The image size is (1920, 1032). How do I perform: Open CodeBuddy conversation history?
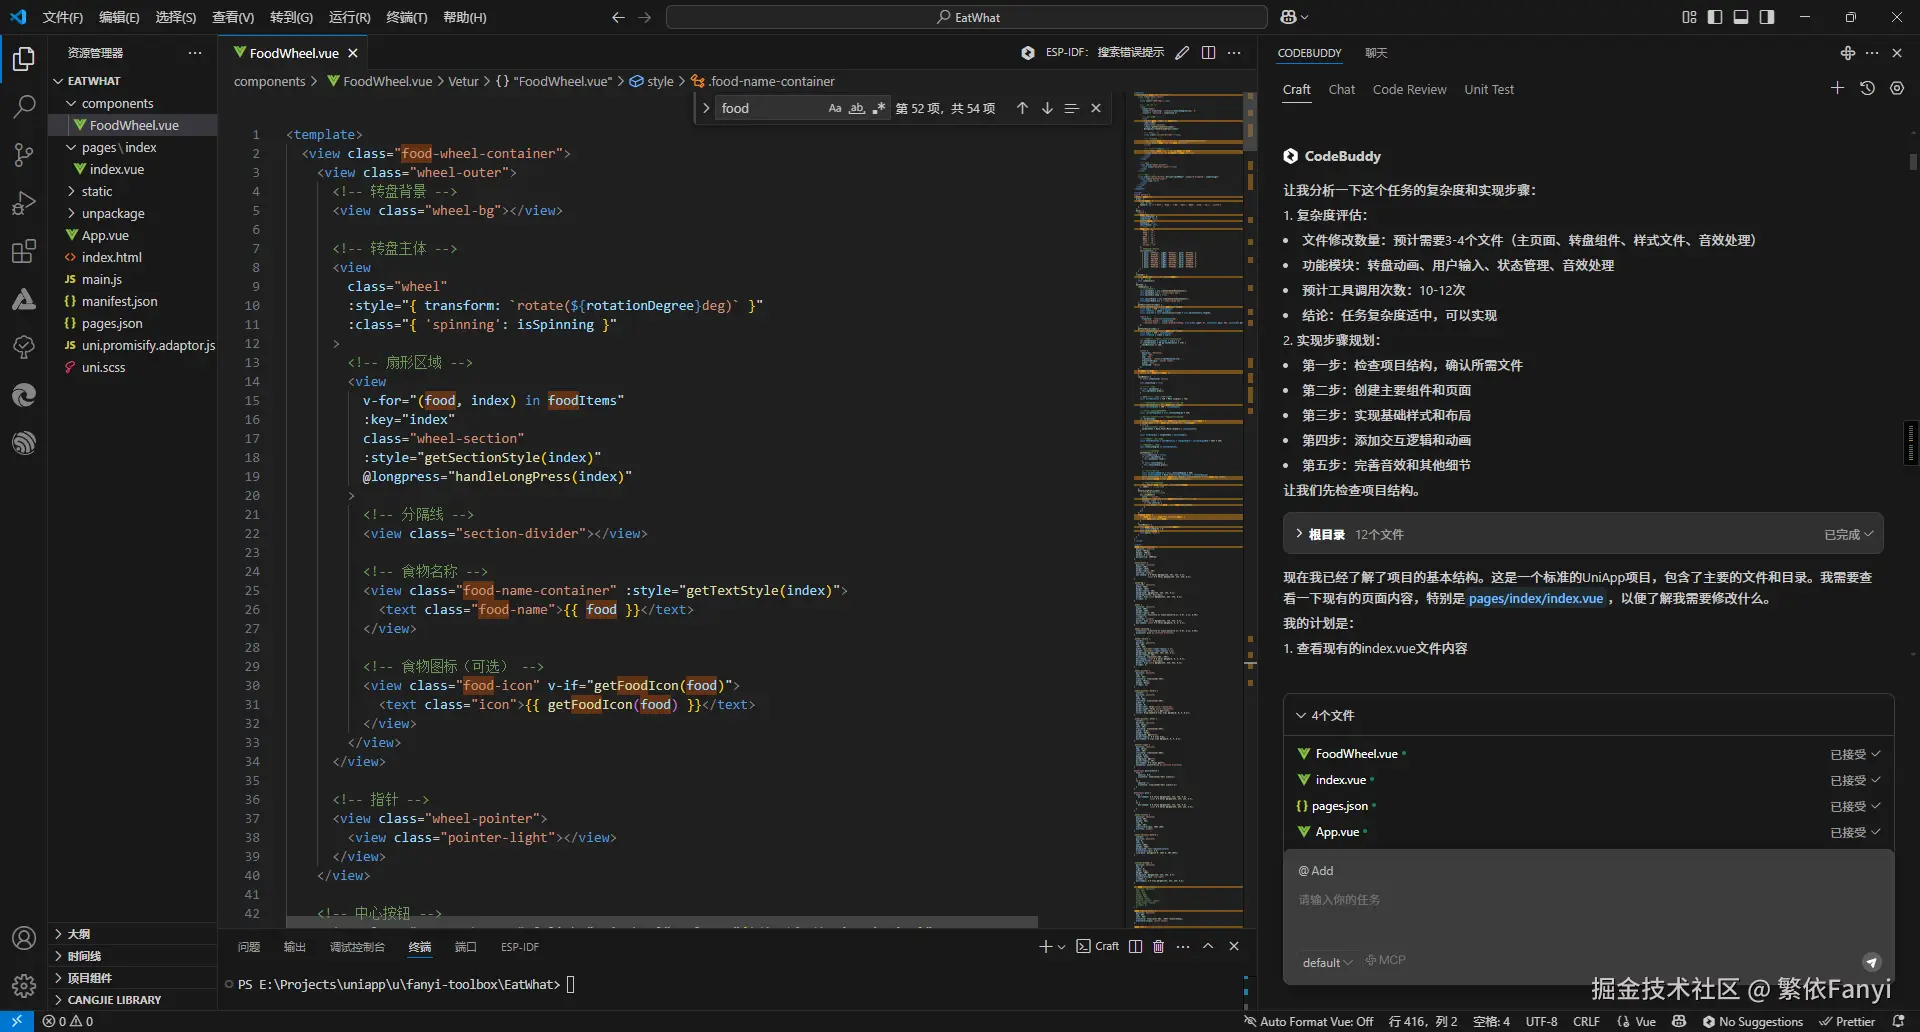pos(1867,88)
